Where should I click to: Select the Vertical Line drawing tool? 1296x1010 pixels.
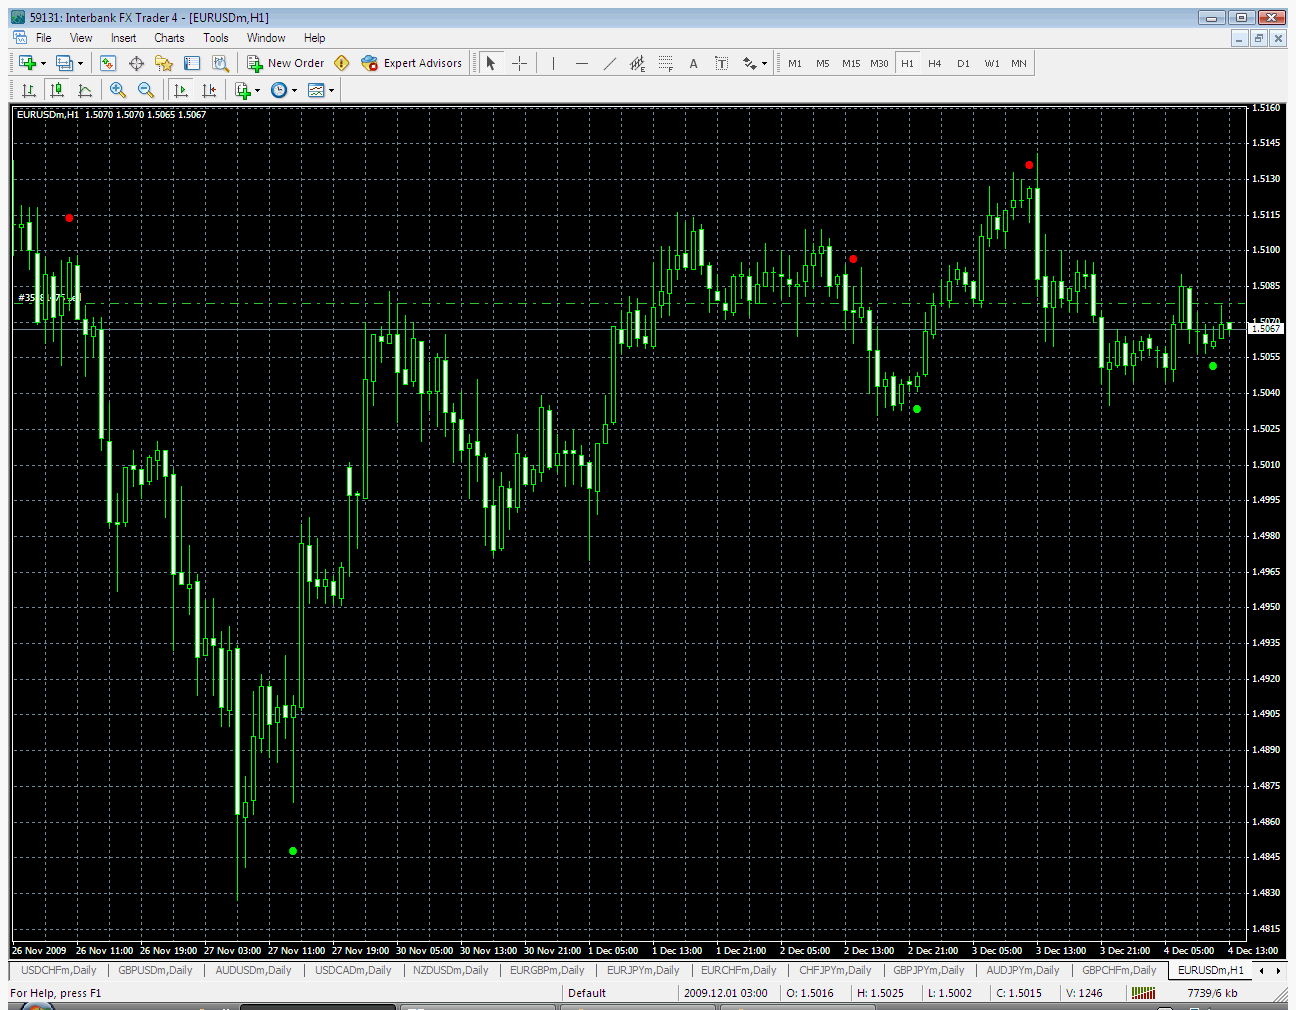coord(553,63)
